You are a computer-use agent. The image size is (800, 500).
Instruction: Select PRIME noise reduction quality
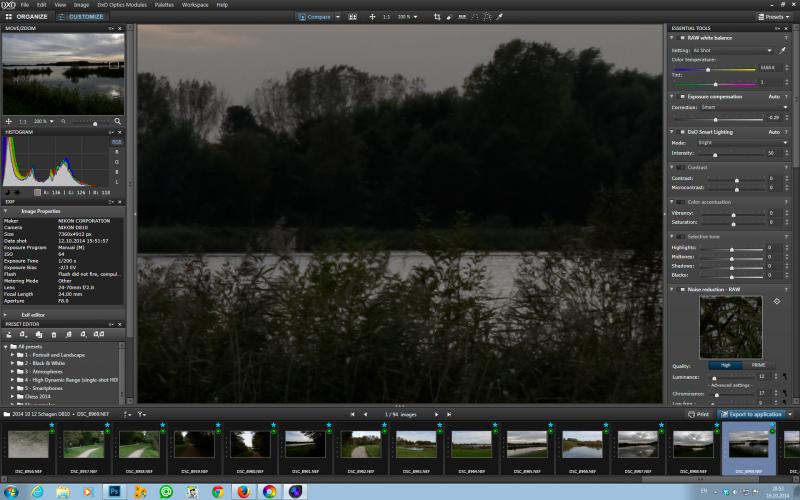pos(758,365)
